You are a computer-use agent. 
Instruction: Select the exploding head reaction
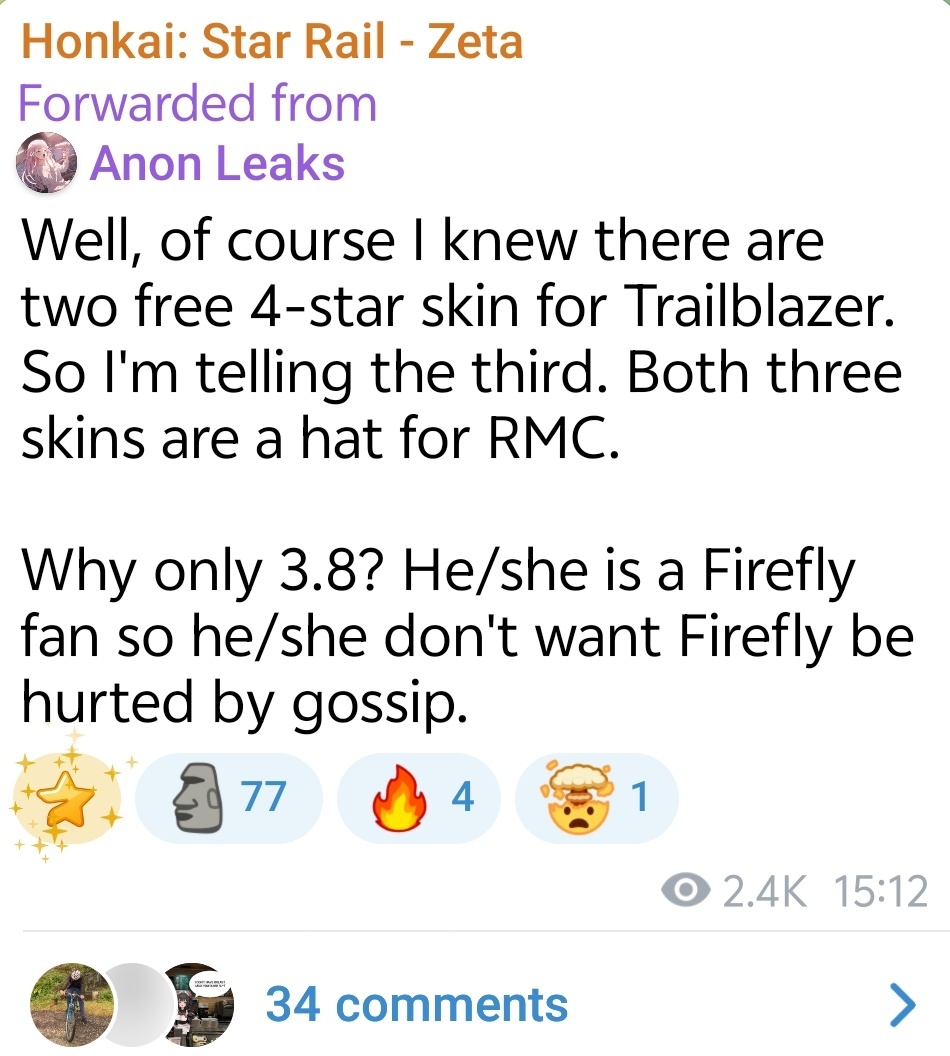[595, 797]
